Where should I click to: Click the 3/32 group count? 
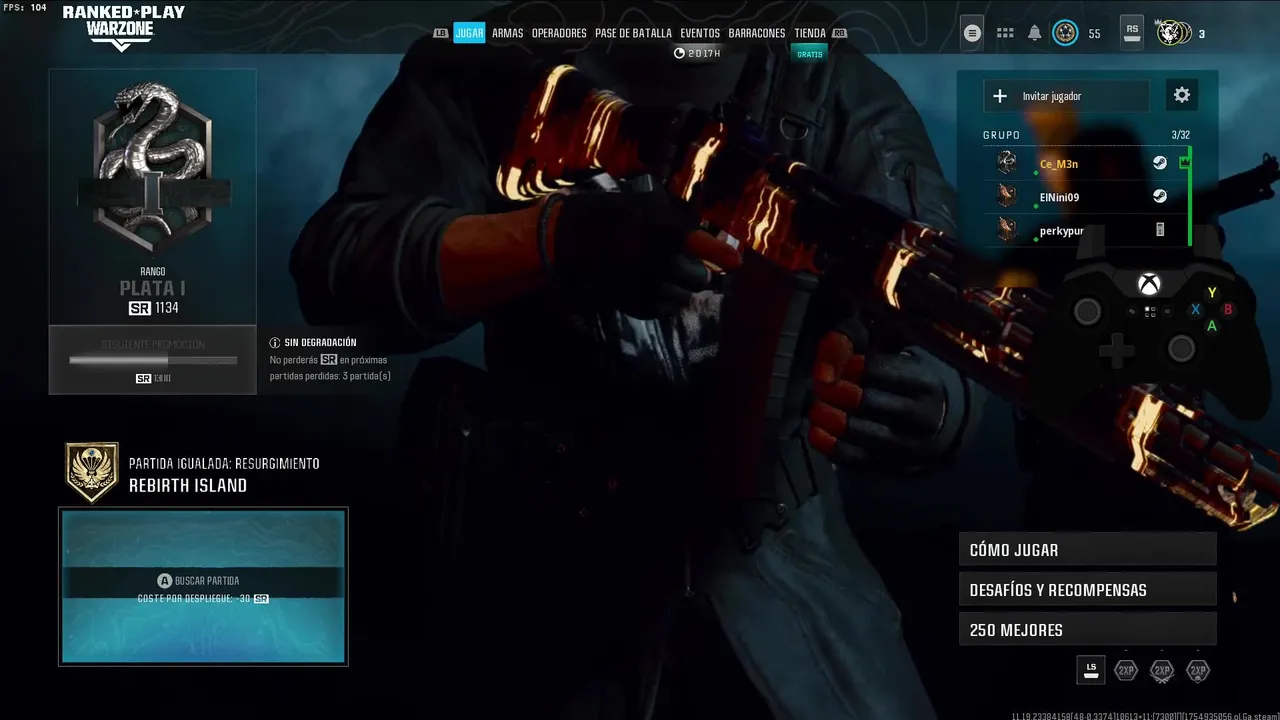point(1180,135)
